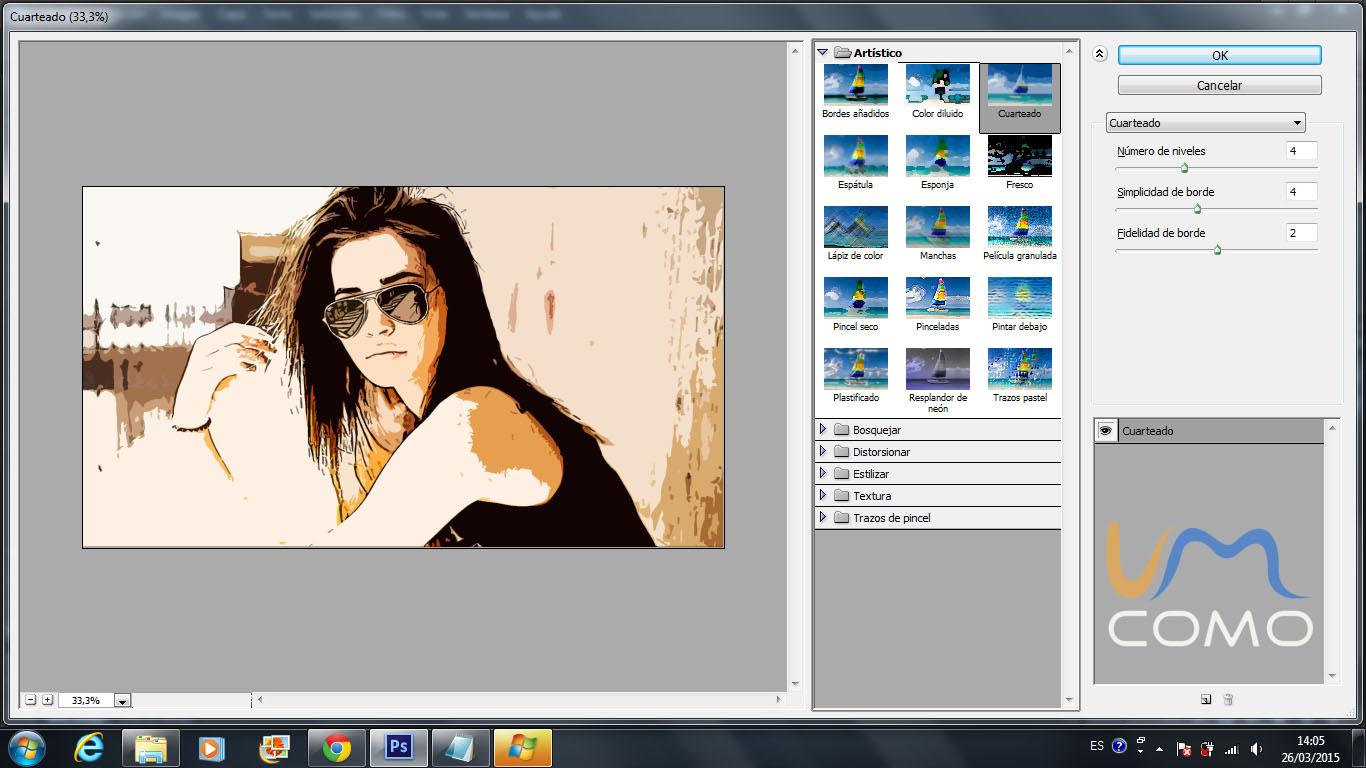
Task: Launch Google Chrome from taskbar
Action: point(337,747)
